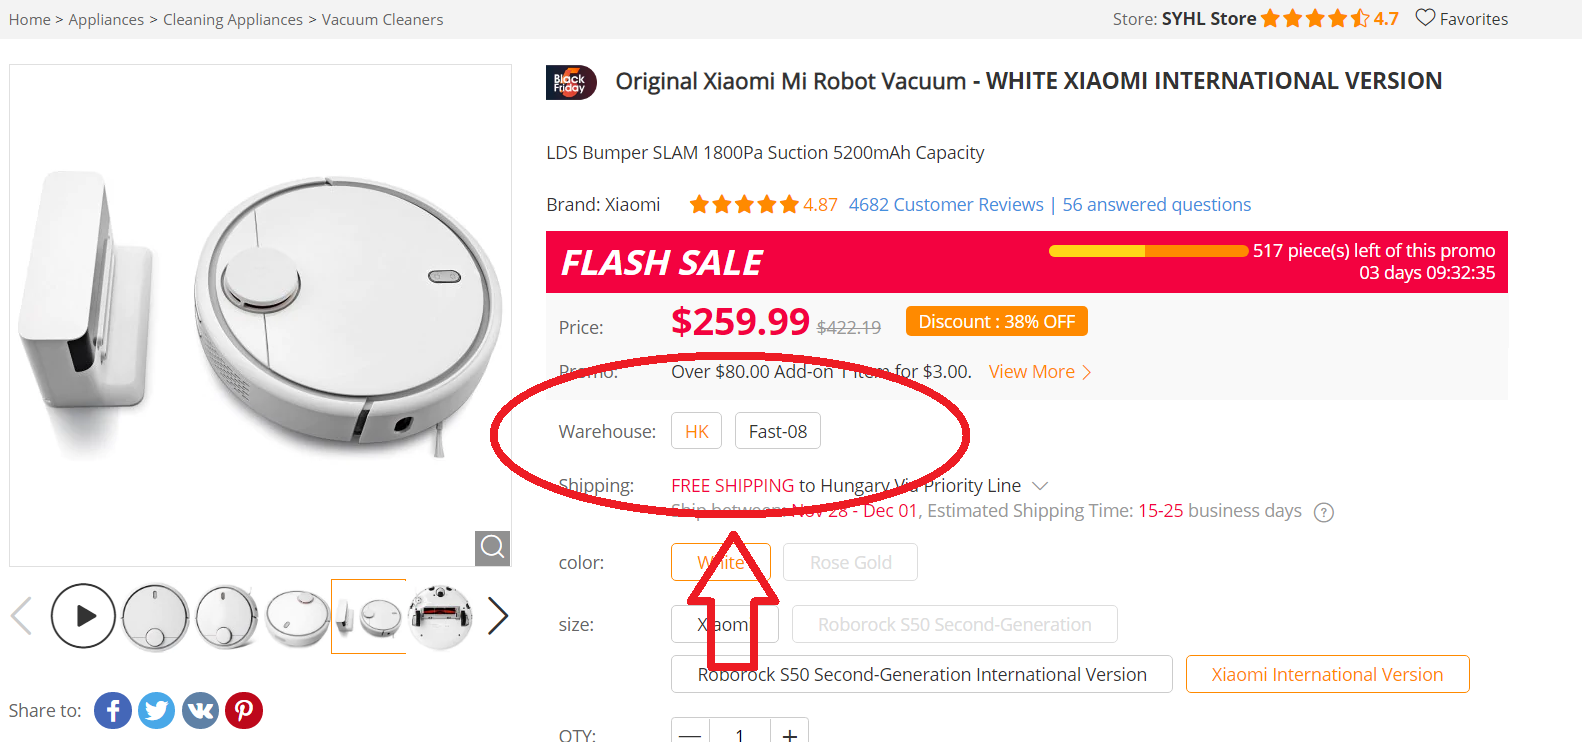Show next thumbnails with right arrow
Viewport: 1582px width, 742px height.
pyautogui.click(x=498, y=616)
